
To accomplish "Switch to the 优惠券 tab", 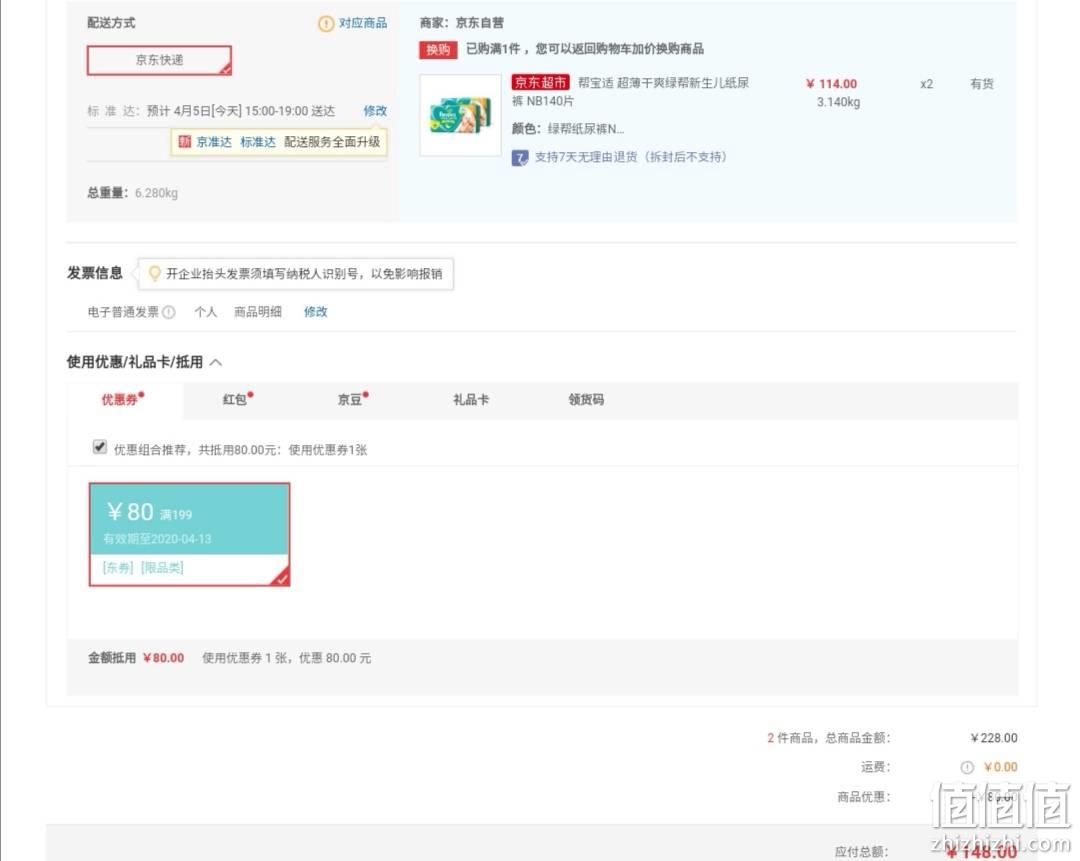I will pyautogui.click(x=123, y=400).
